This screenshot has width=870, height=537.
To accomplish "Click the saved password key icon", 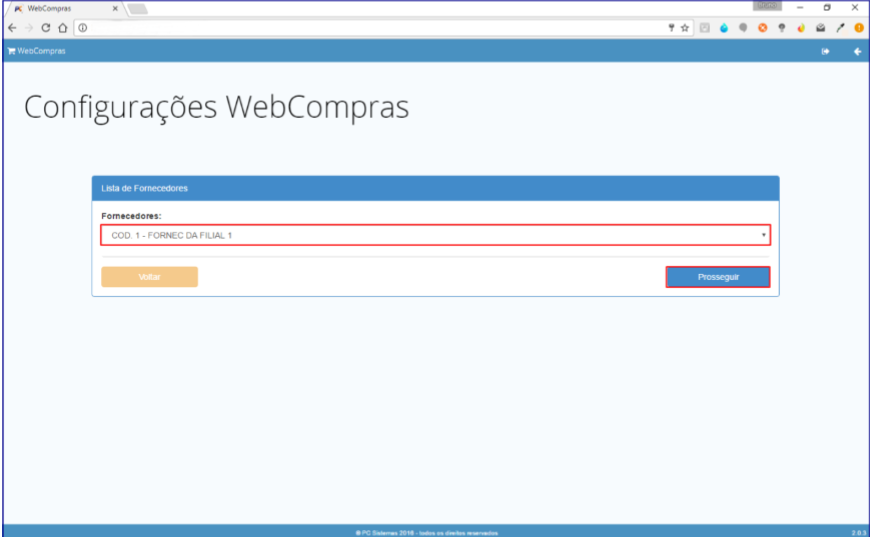I will 671,28.
